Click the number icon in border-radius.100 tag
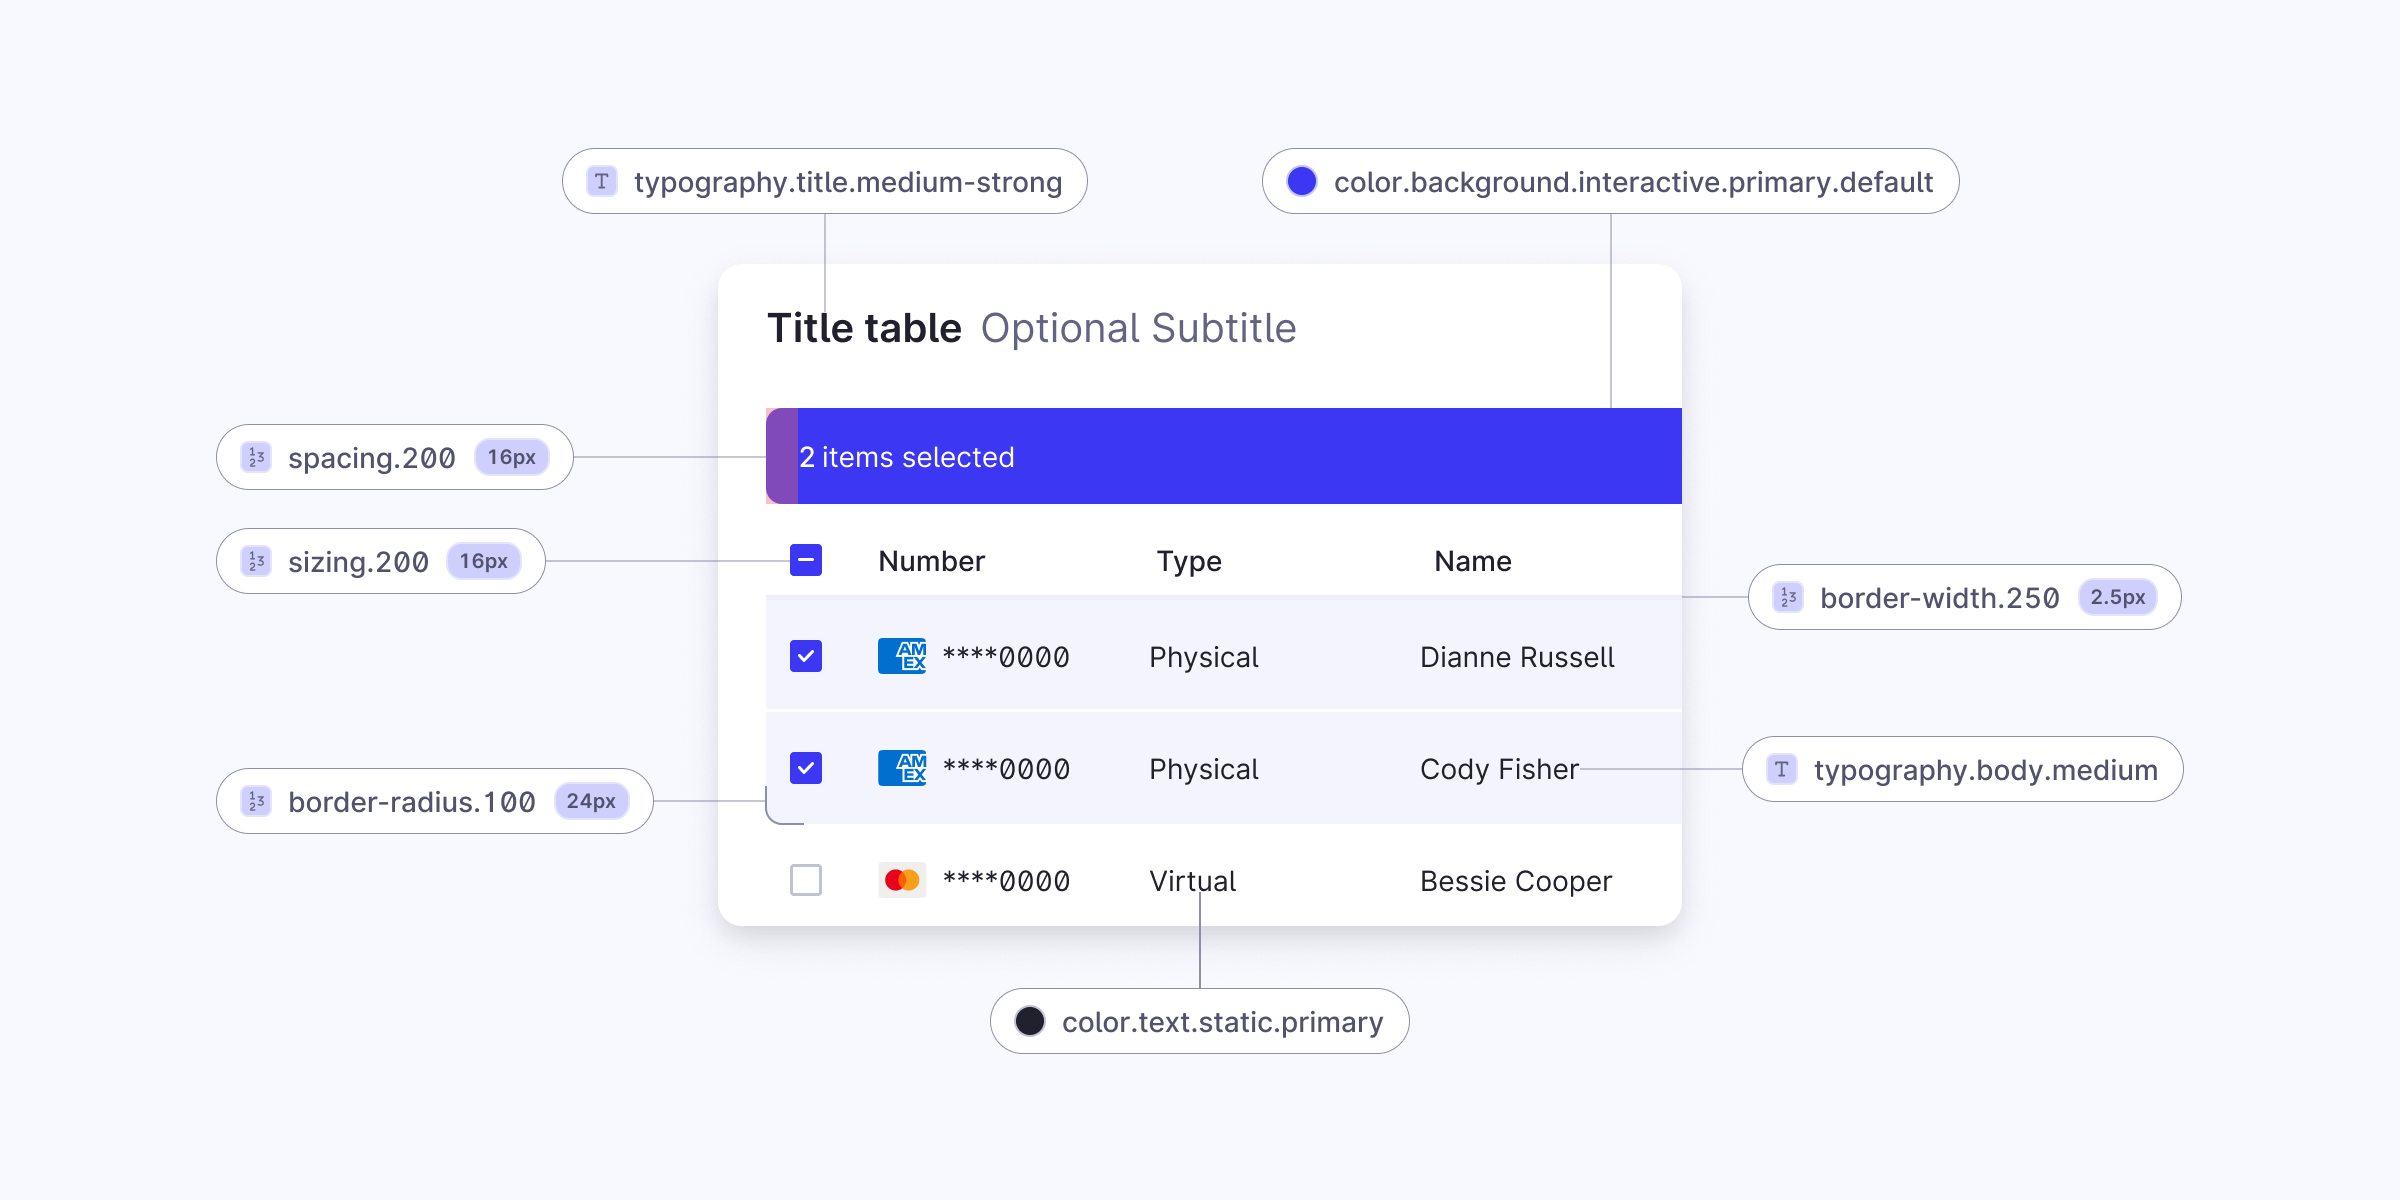The height and width of the screenshot is (1200, 2400). click(256, 801)
